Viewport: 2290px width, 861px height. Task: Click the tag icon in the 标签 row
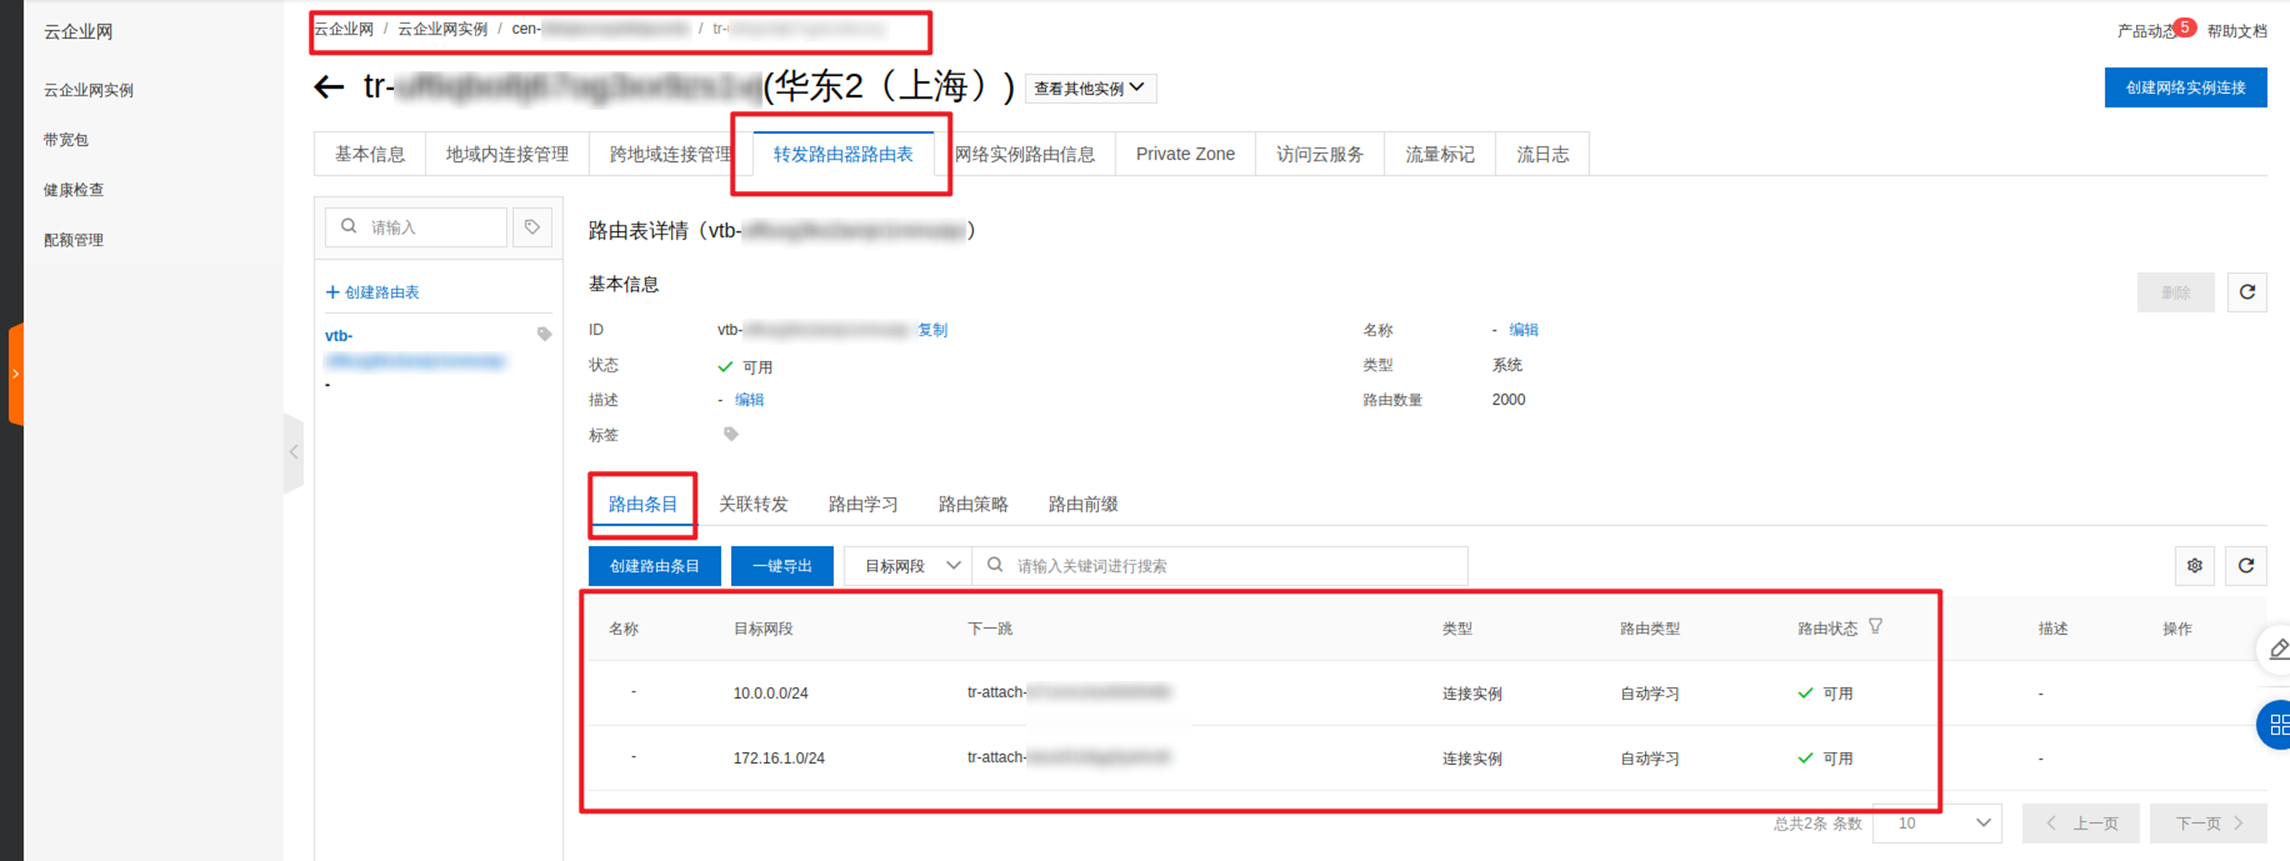731,434
